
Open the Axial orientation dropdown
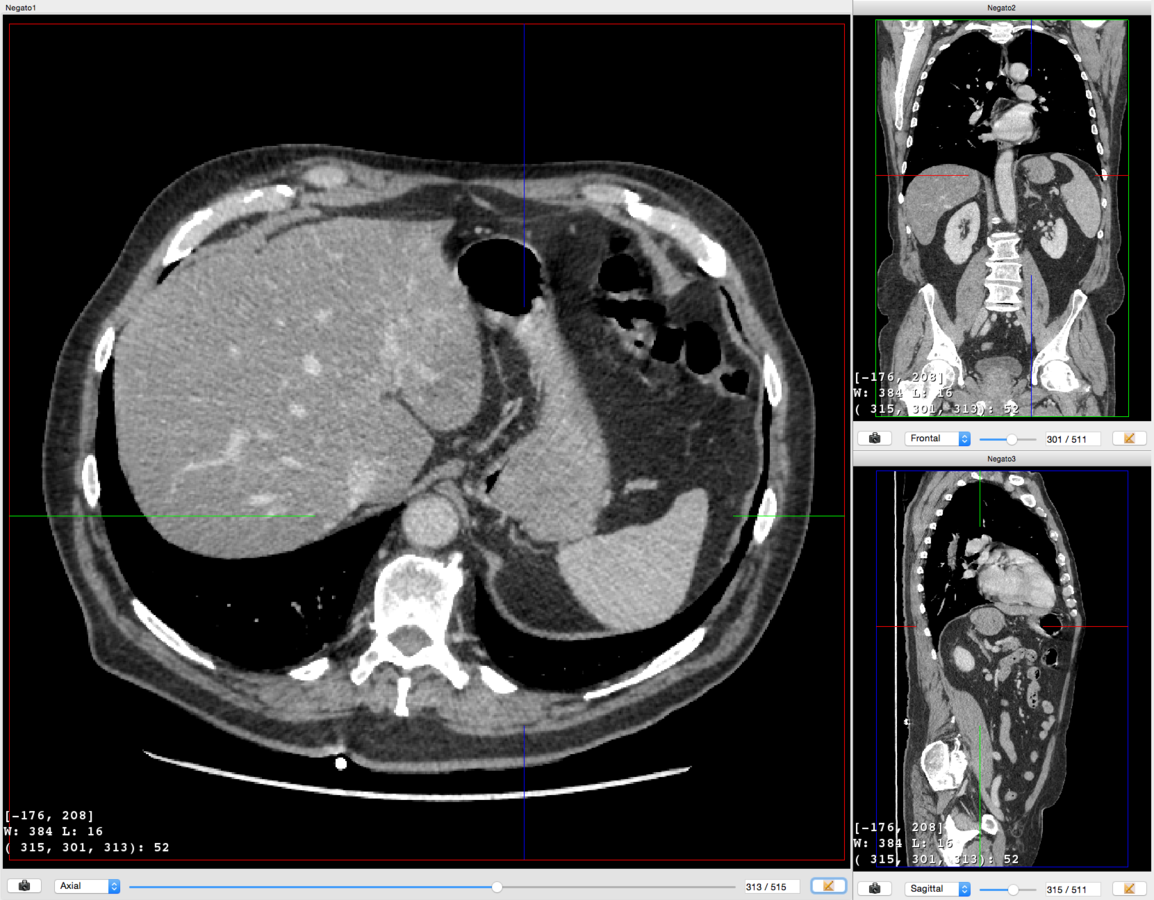tap(87, 886)
